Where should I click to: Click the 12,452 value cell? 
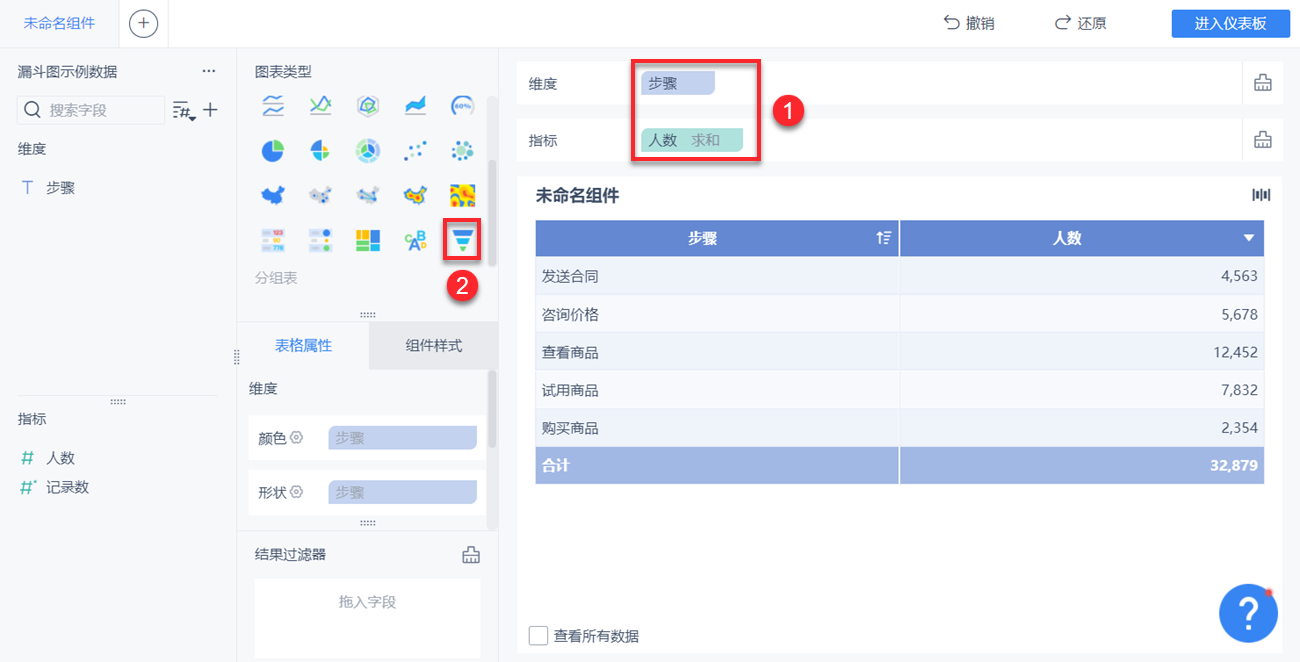click(1082, 352)
